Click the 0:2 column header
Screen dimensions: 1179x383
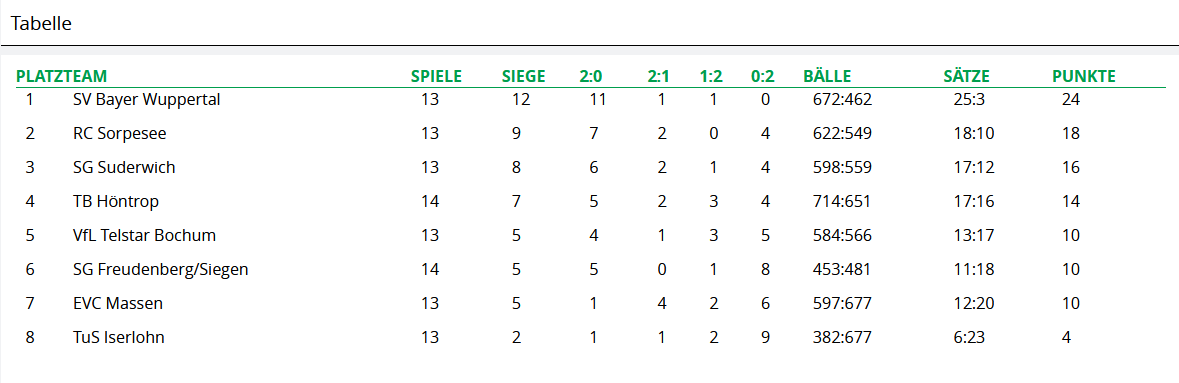[762, 76]
